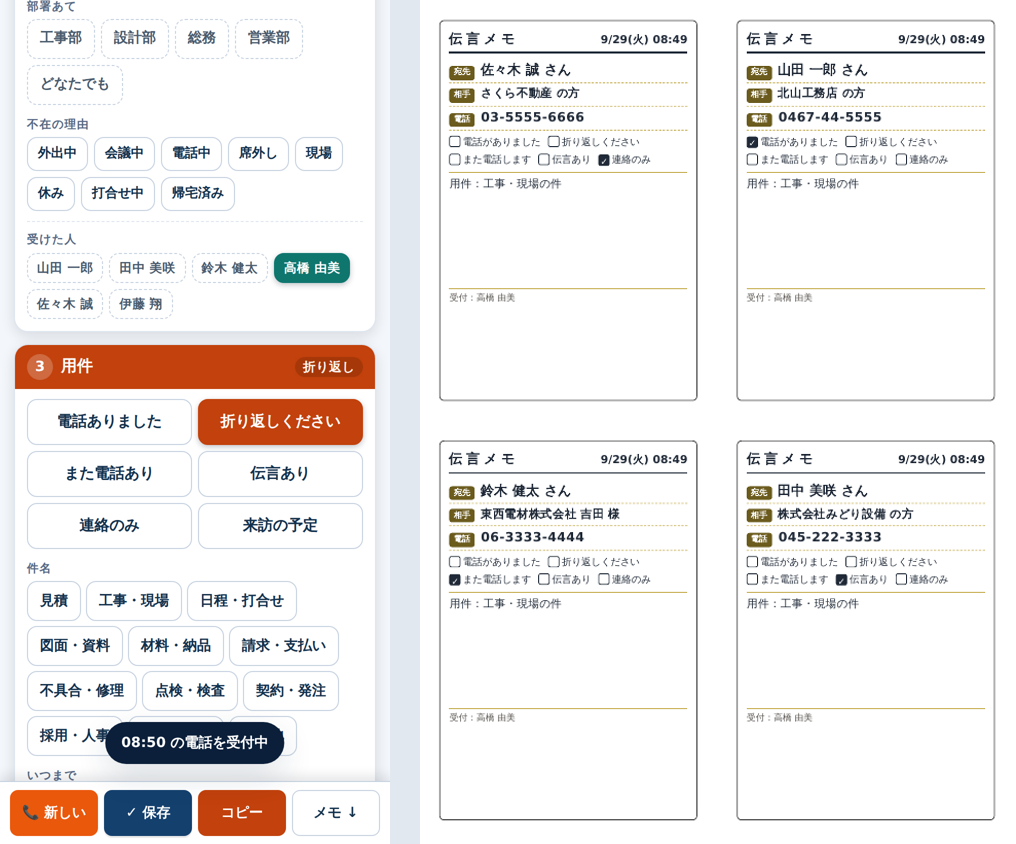This screenshot has height=844, width=1016.
Task: Copy the memo with コピー button
Action: 242,813
